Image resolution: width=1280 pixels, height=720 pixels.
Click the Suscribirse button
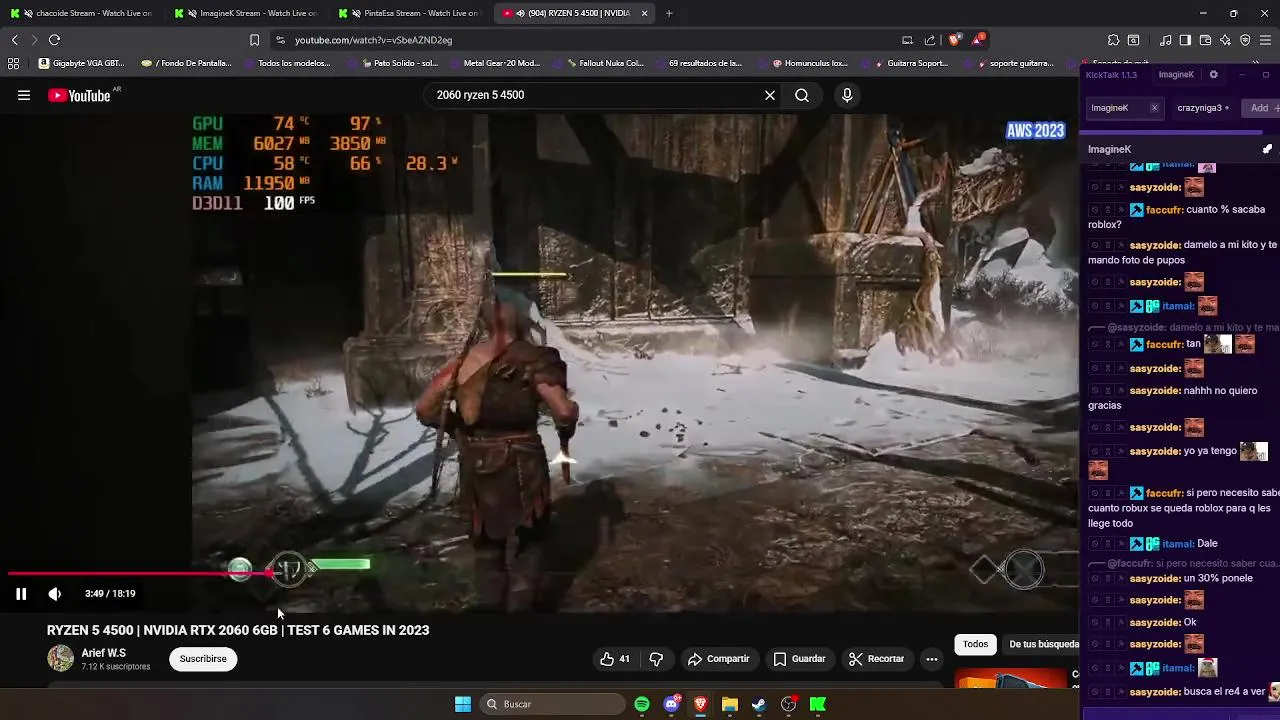tap(203, 659)
